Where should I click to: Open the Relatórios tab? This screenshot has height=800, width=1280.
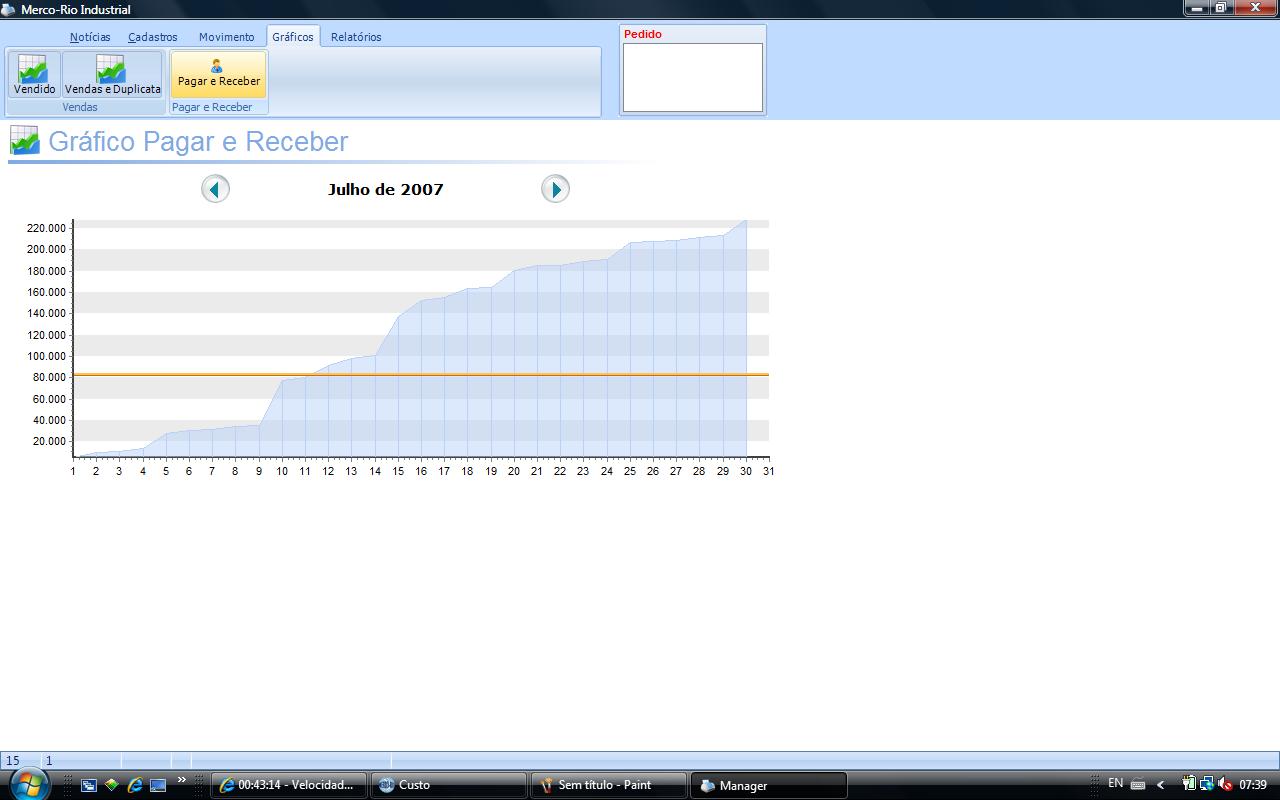coord(356,37)
